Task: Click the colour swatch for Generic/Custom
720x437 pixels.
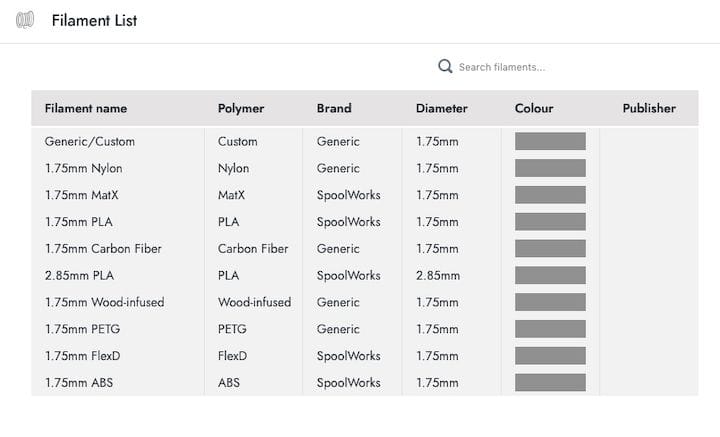Action: (x=550, y=142)
